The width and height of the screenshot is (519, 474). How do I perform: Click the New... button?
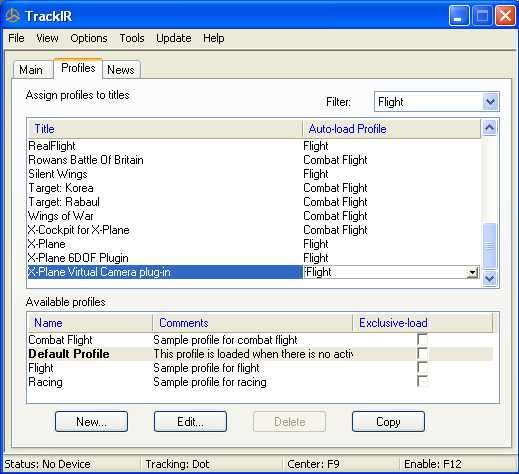91,422
